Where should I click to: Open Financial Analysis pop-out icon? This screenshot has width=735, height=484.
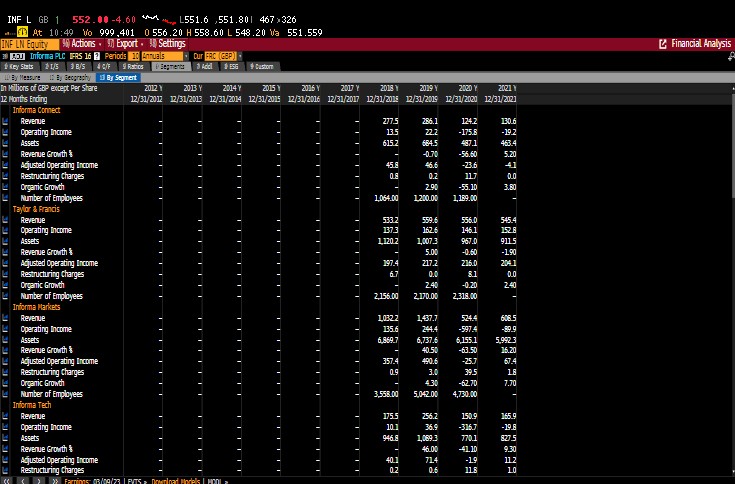(x=663, y=44)
